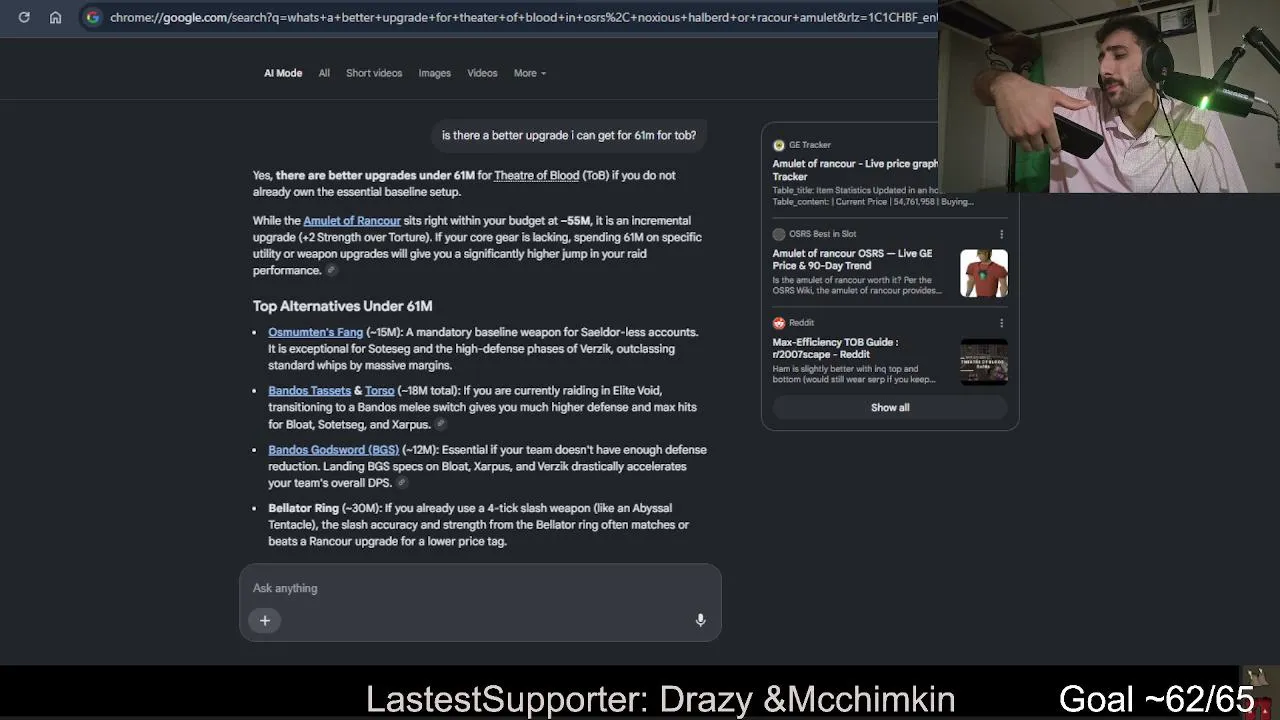The image size is (1280, 720).
Task: Click 'Yes, there are better upgrades under 61M' text
Action: point(364,176)
